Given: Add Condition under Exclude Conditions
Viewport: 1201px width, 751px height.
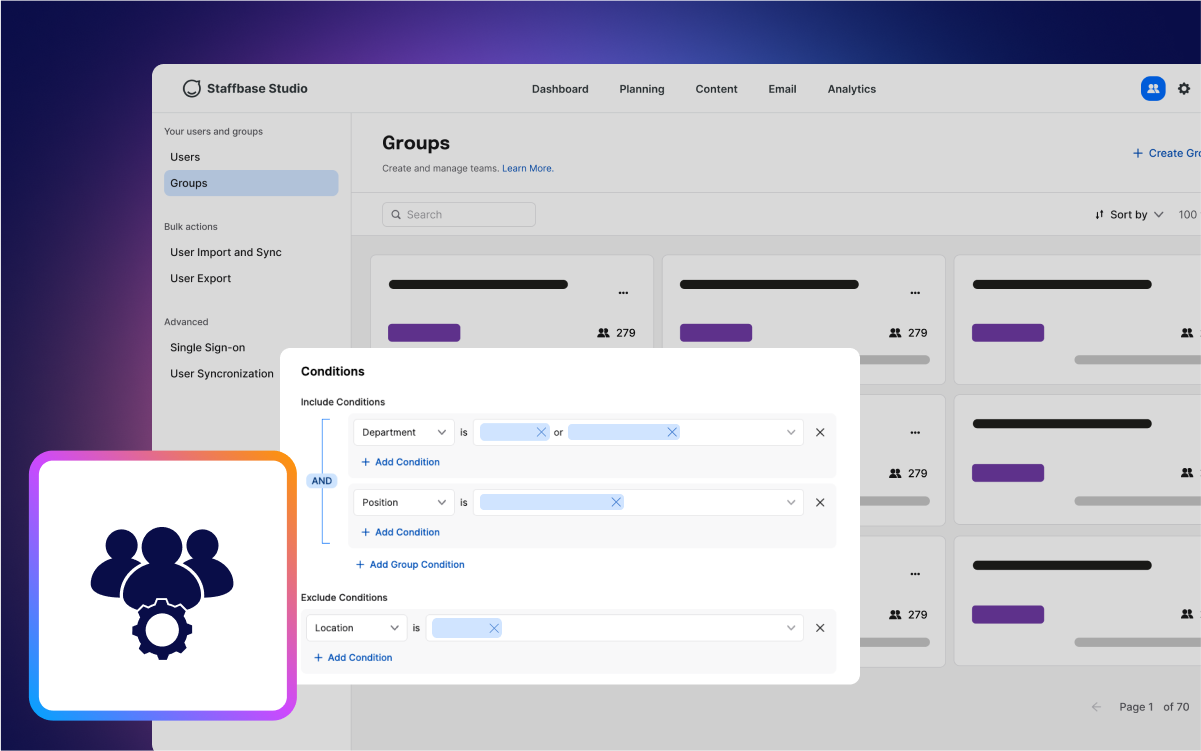Looking at the screenshot, I should pyautogui.click(x=353, y=658).
